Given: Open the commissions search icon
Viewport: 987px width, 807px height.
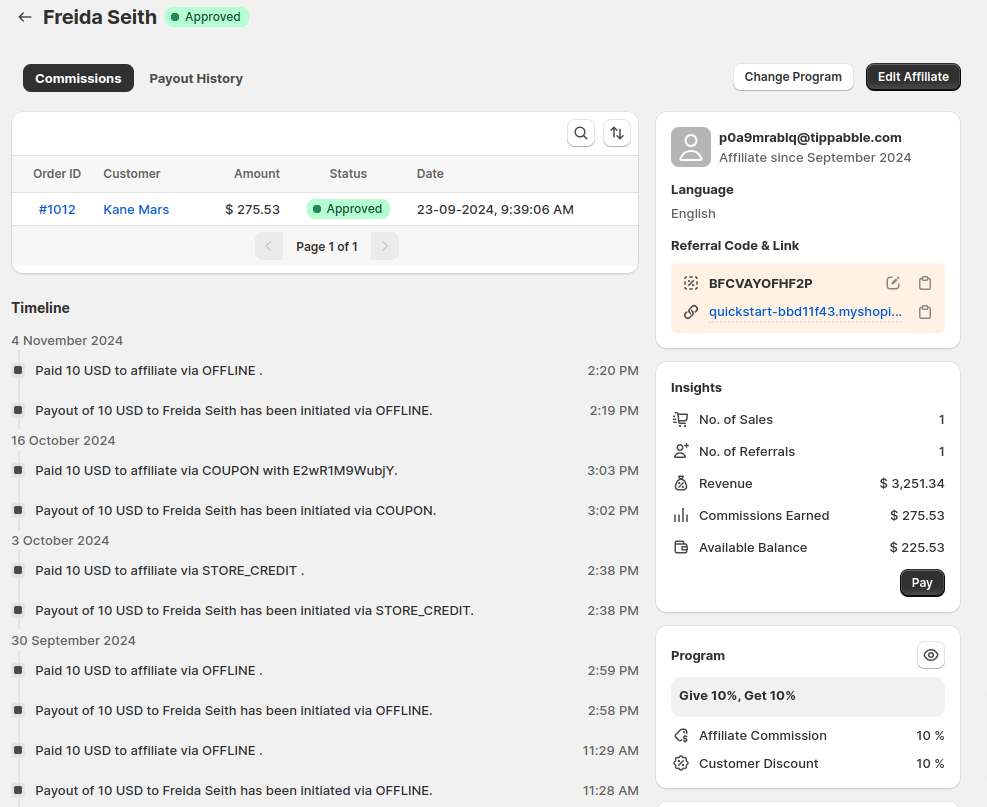Looking at the screenshot, I should coord(581,133).
